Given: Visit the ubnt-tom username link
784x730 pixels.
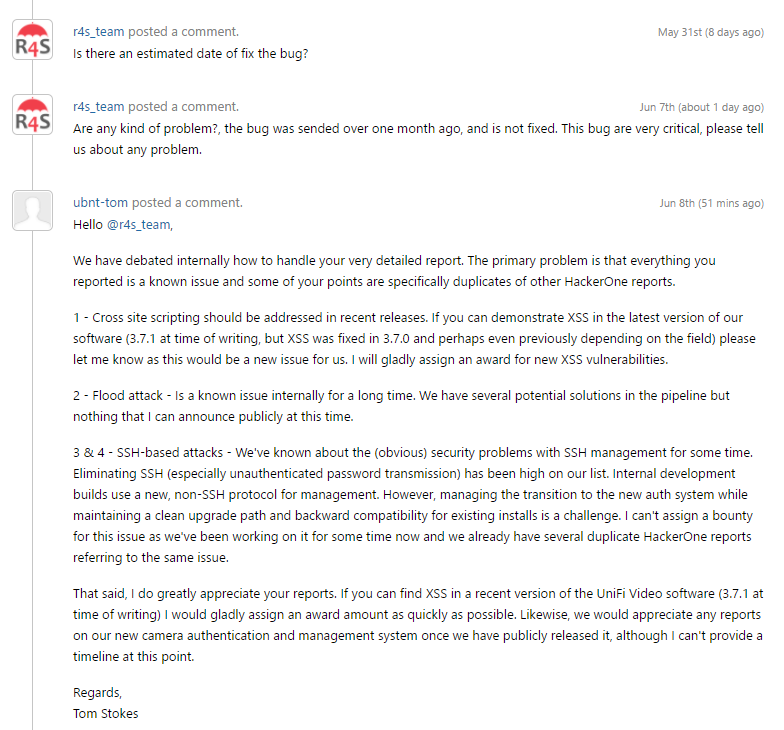Looking at the screenshot, I should coord(101,203).
